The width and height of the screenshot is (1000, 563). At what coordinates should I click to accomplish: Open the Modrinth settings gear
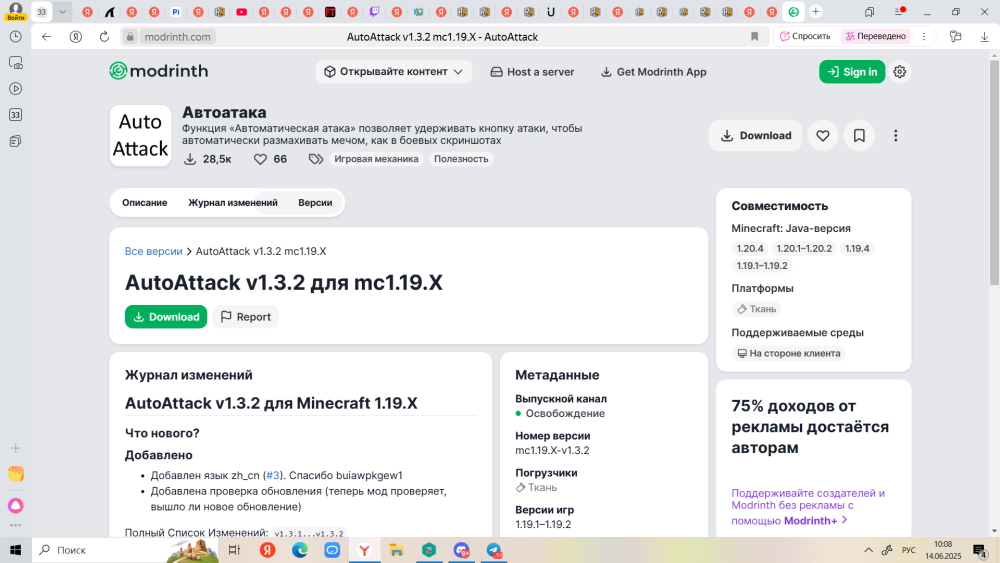(899, 72)
